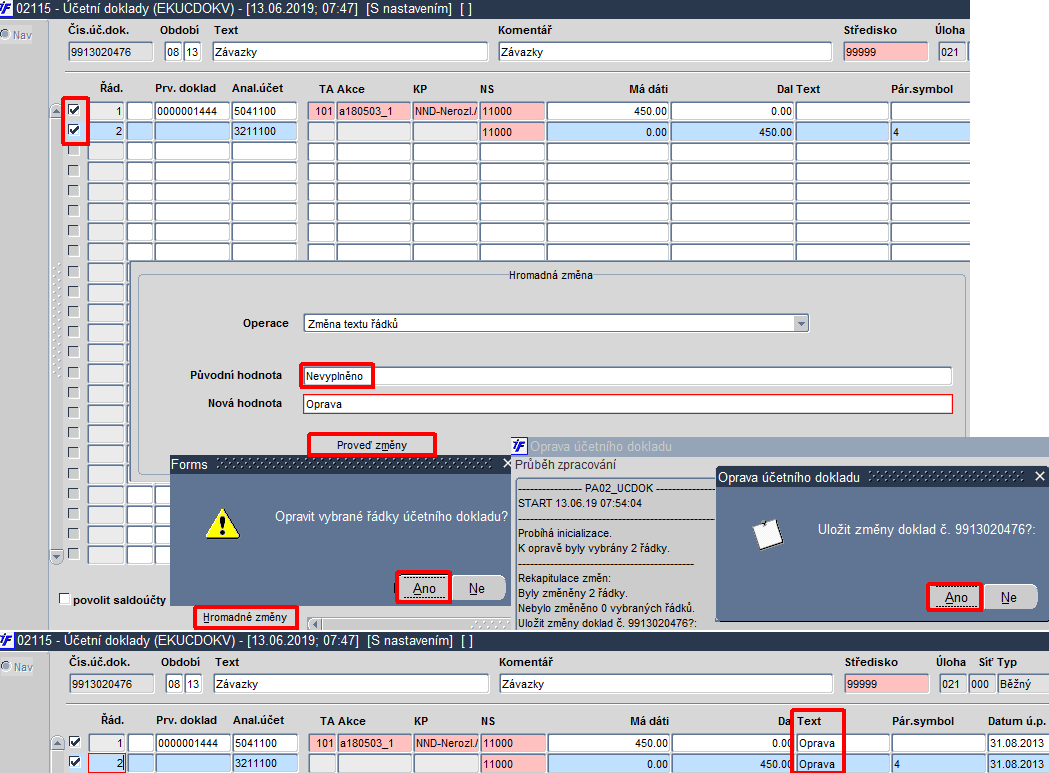
Task: Click the sticky note icon in save dialog
Action: [767, 534]
